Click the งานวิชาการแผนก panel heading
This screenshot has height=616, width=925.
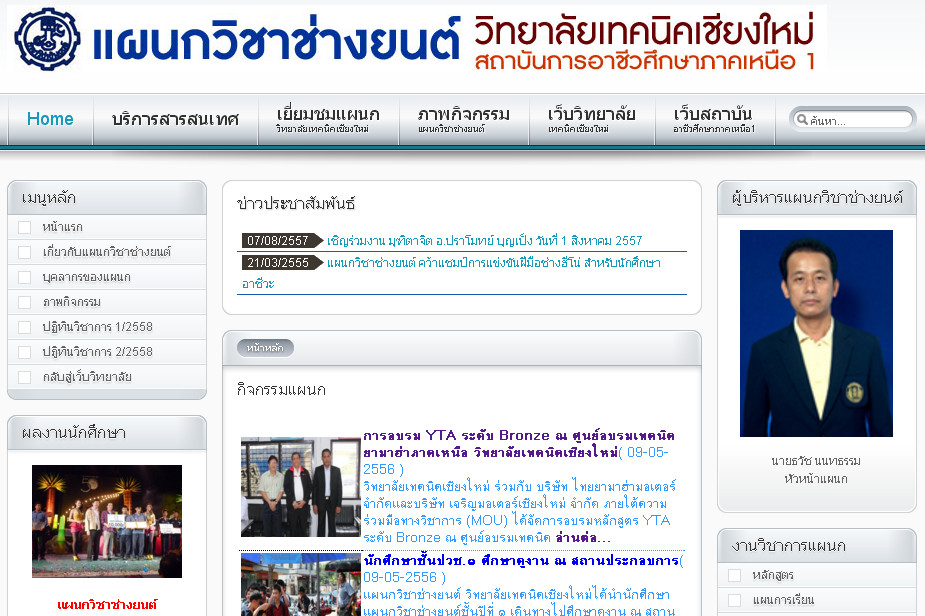coord(789,546)
